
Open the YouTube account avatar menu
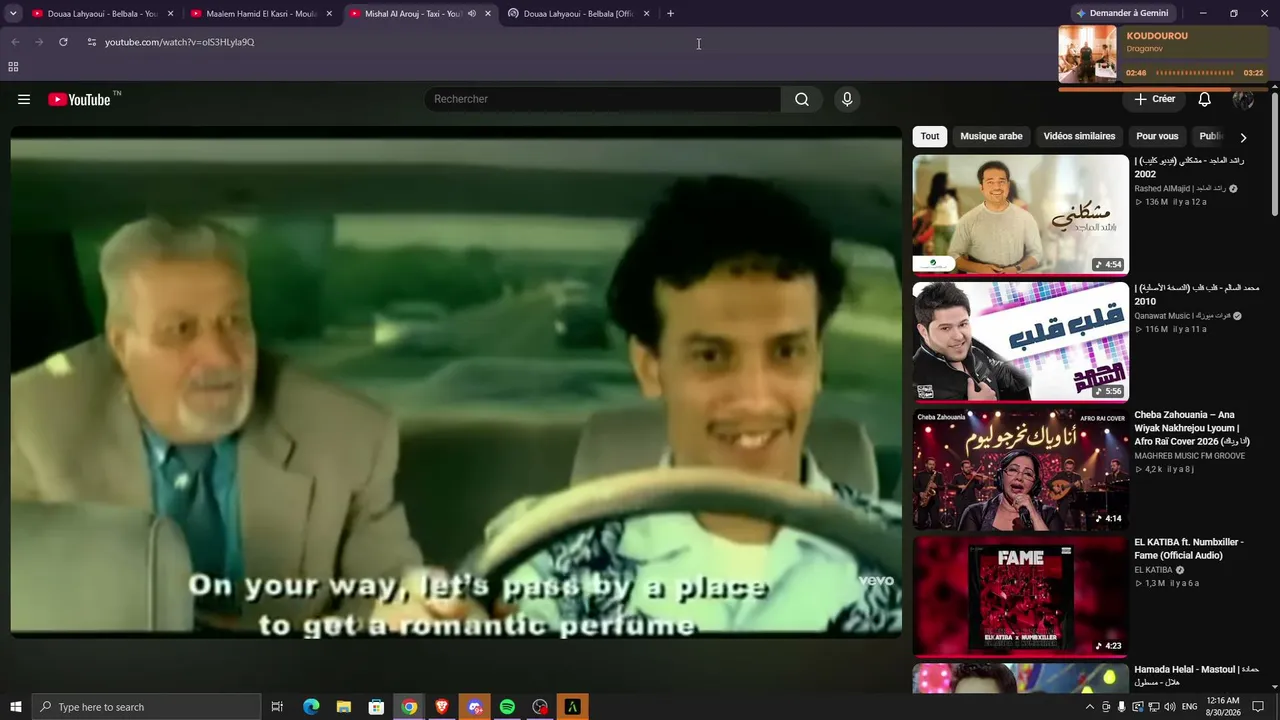(1243, 99)
